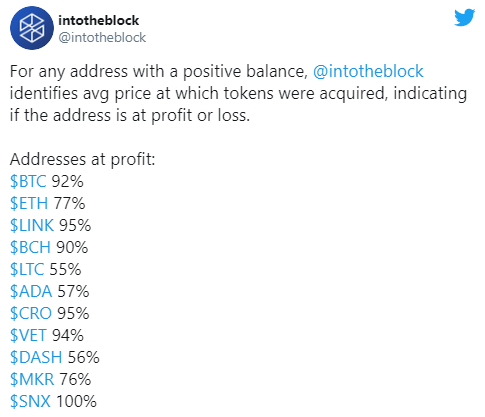
Task: Open the intotheblock display name
Action: [98, 20]
